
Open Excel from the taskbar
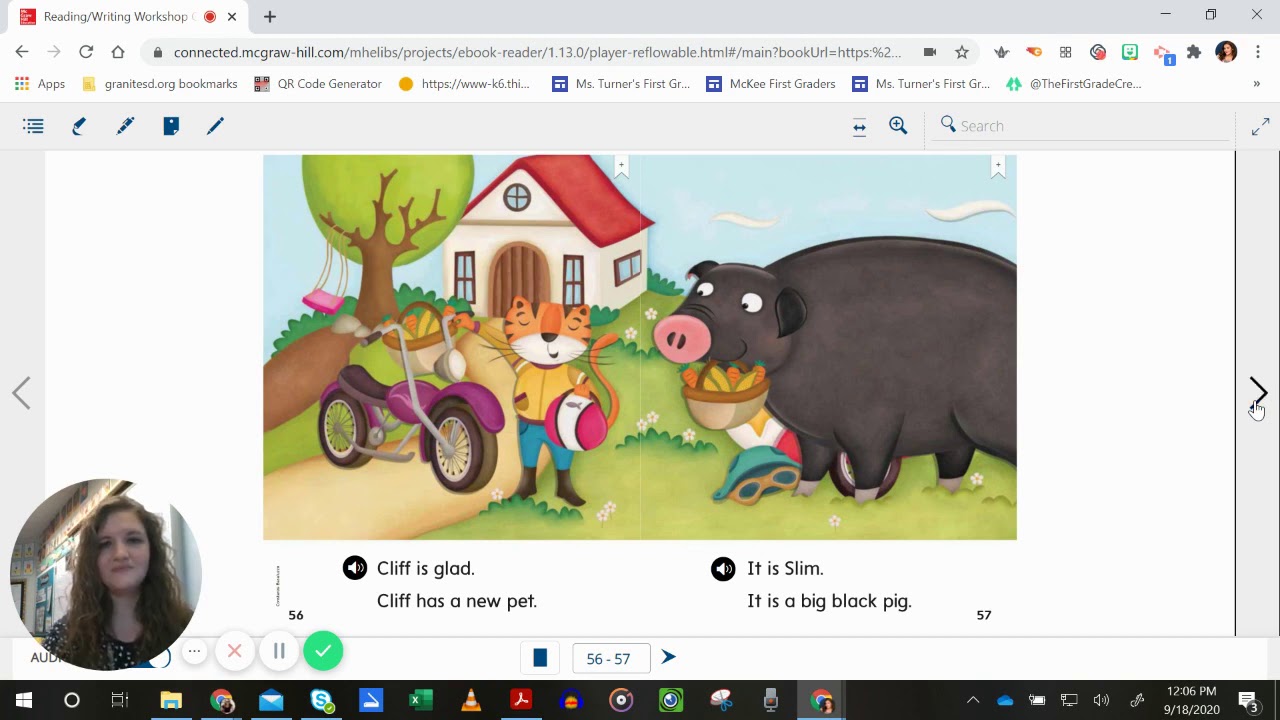[x=421, y=700]
